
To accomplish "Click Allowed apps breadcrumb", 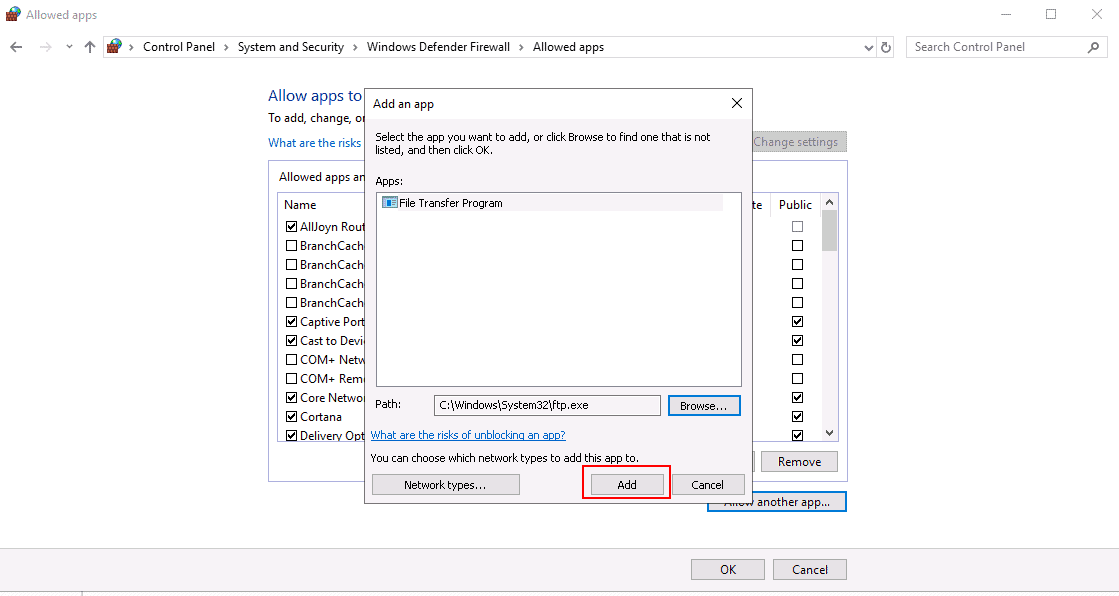I will click(568, 46).
